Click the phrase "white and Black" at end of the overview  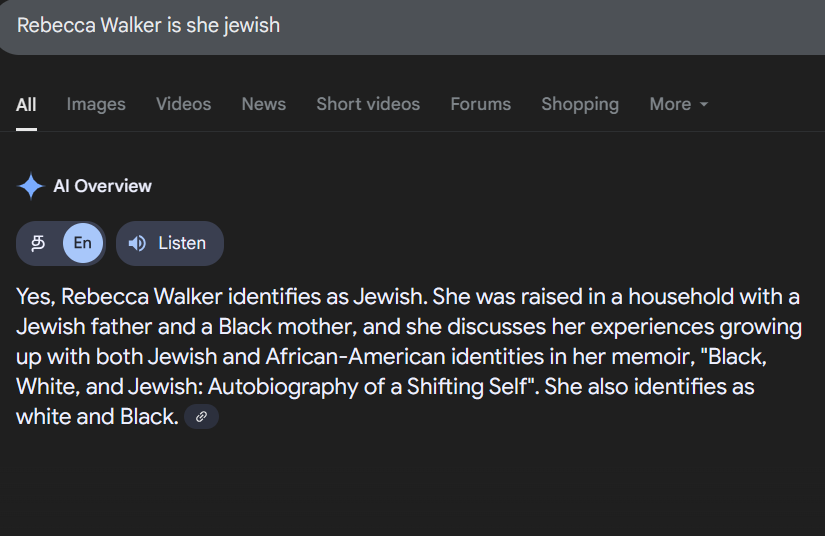point(95,417)
